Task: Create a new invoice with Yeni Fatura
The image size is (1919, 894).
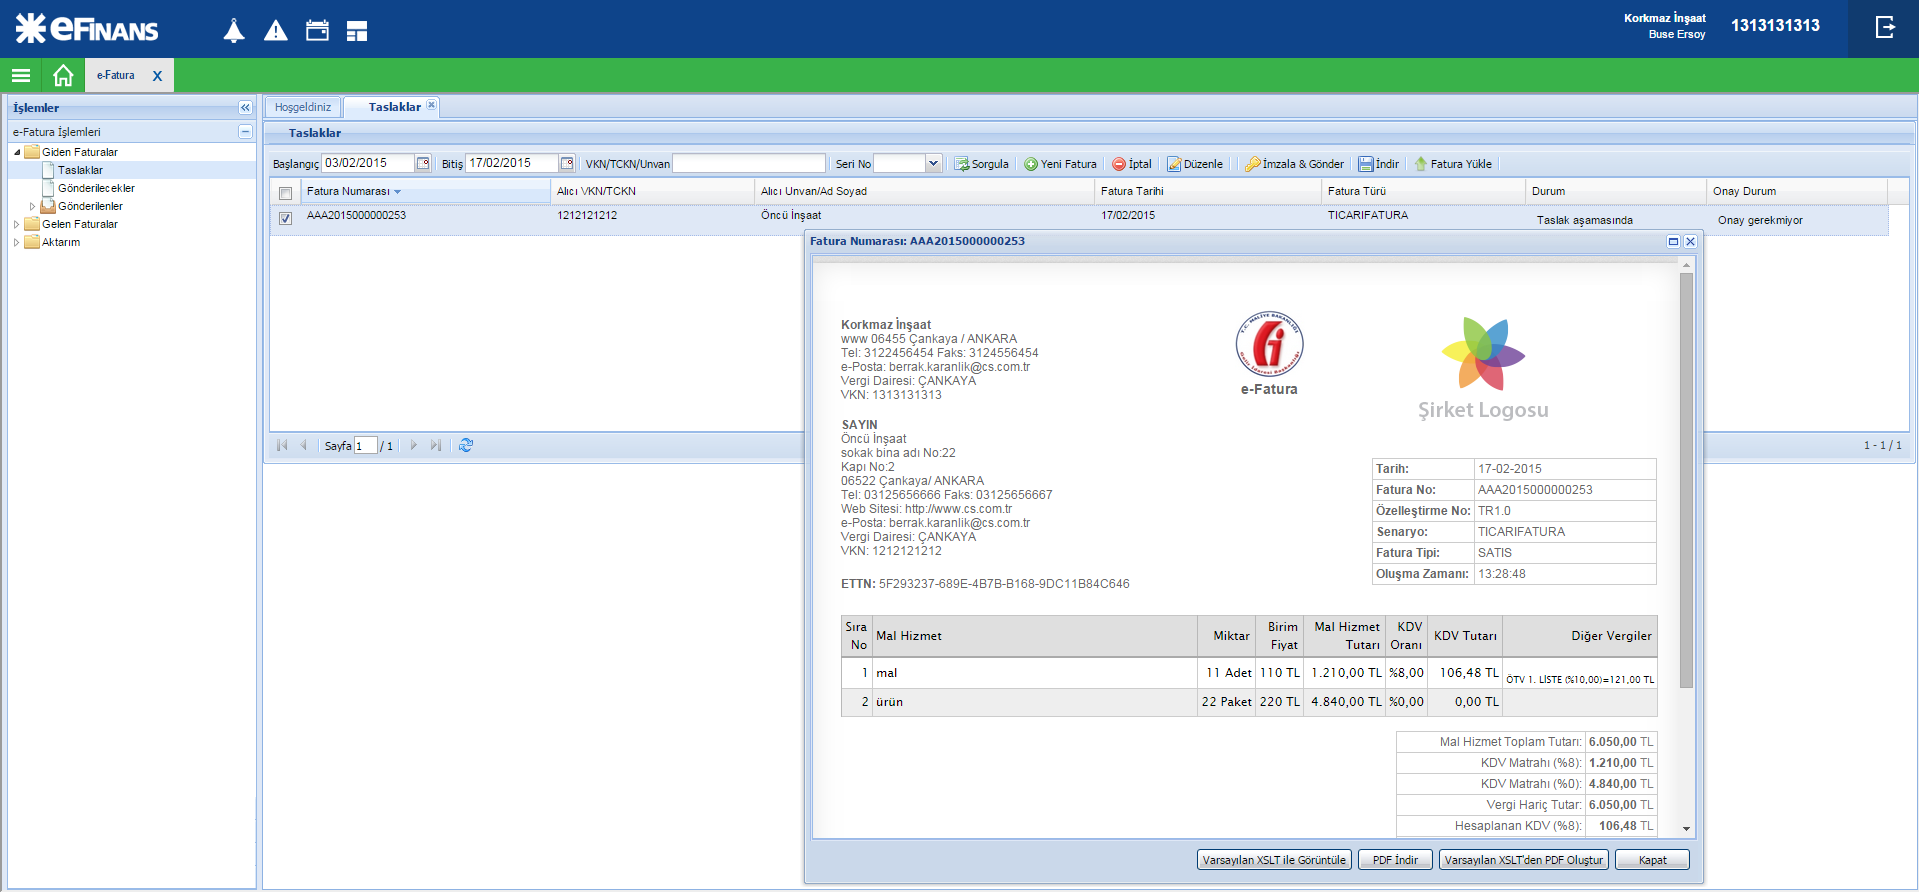Action: (1060, 164)
